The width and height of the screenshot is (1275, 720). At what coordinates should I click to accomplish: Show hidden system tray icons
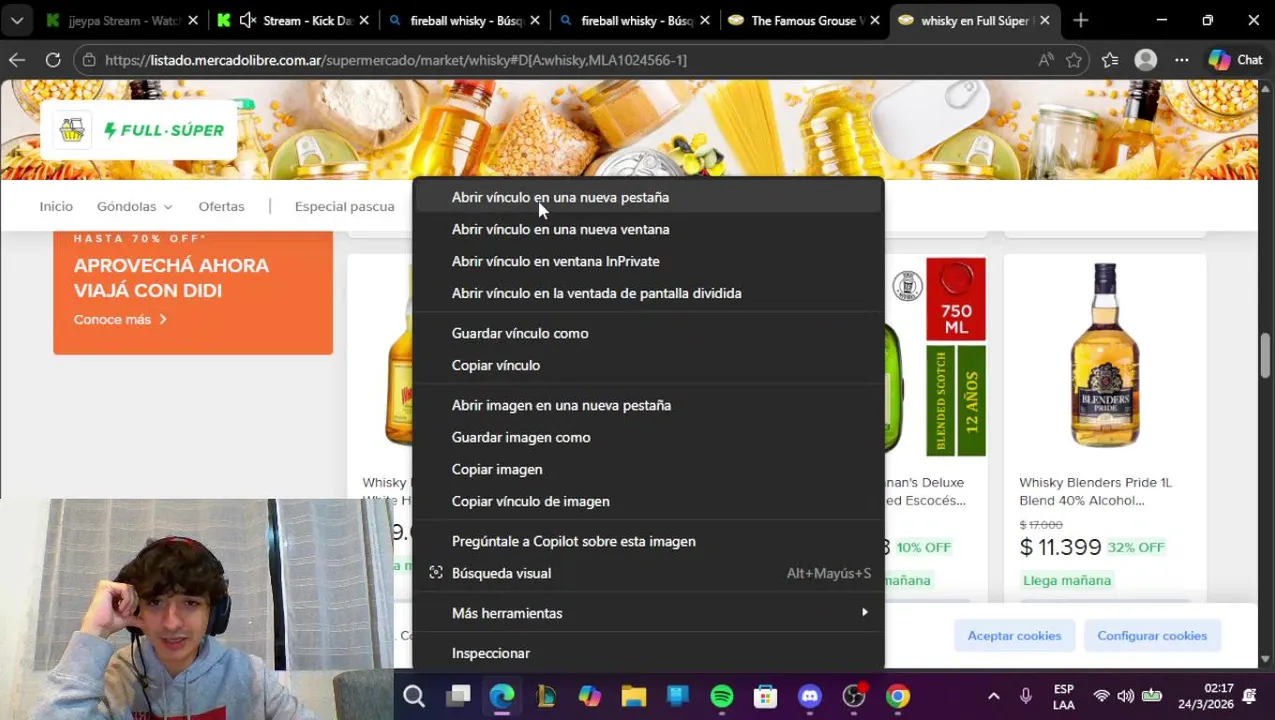coord(993,696)
